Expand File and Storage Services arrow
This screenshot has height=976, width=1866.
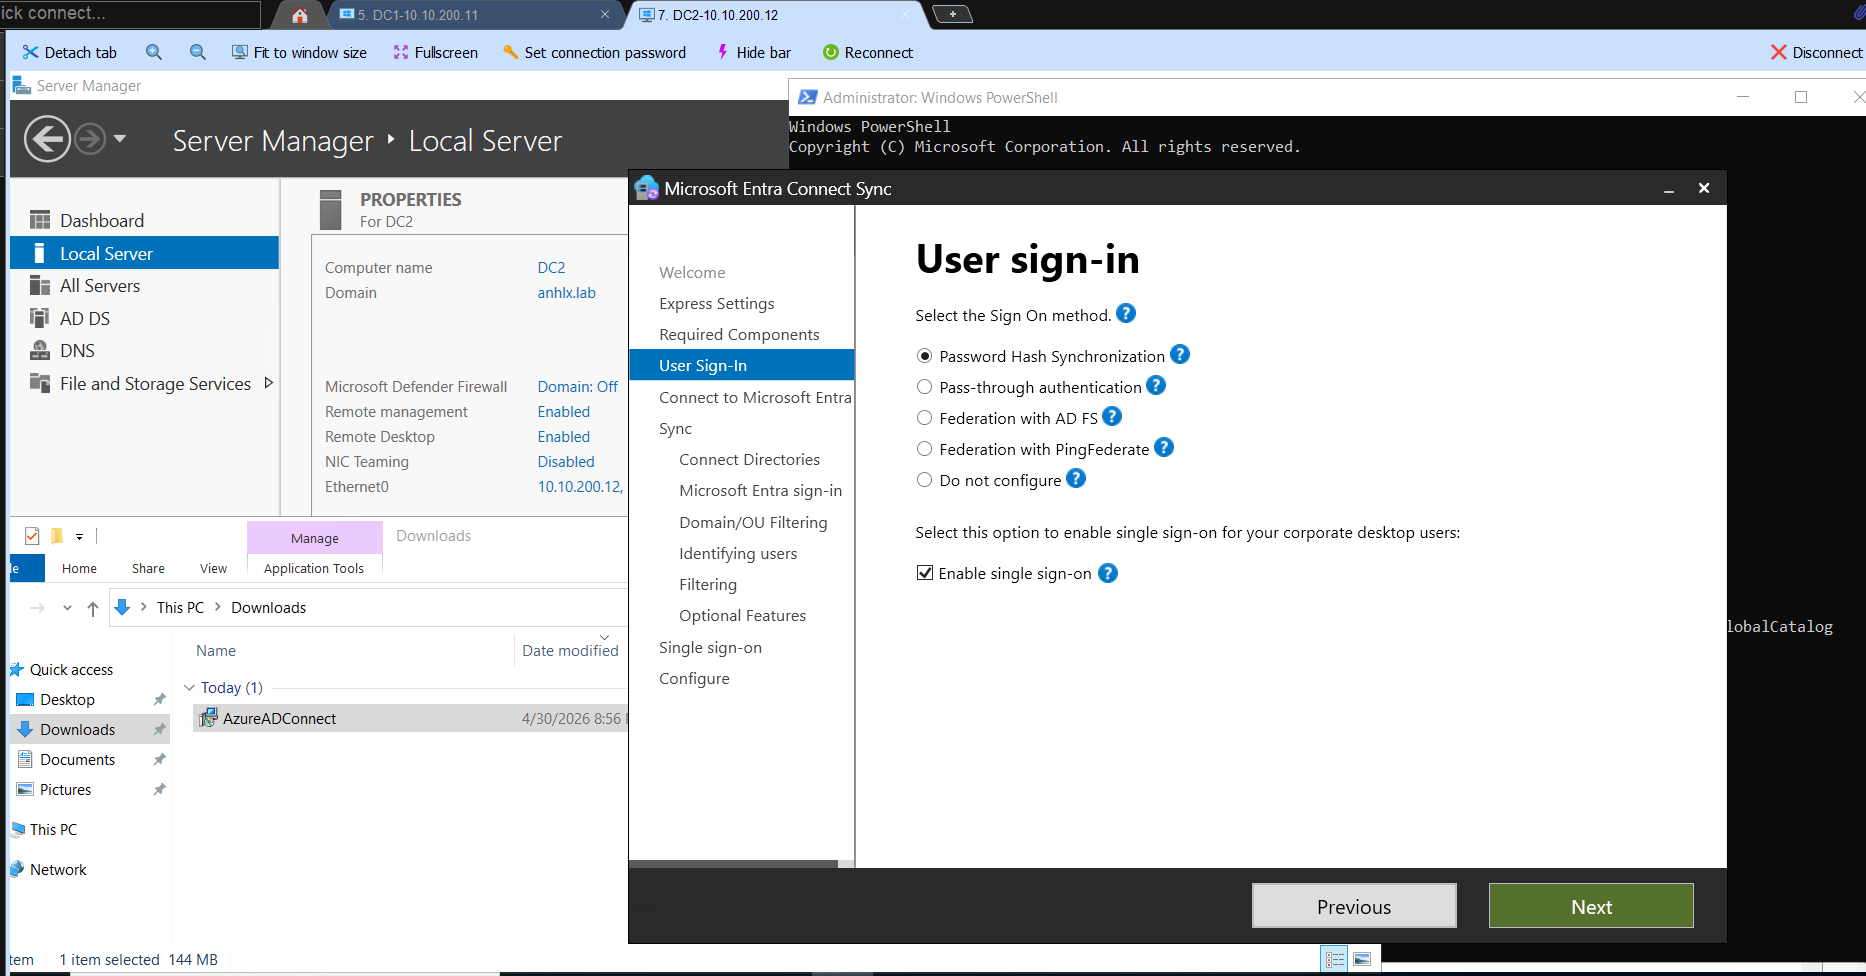[268, 383]
